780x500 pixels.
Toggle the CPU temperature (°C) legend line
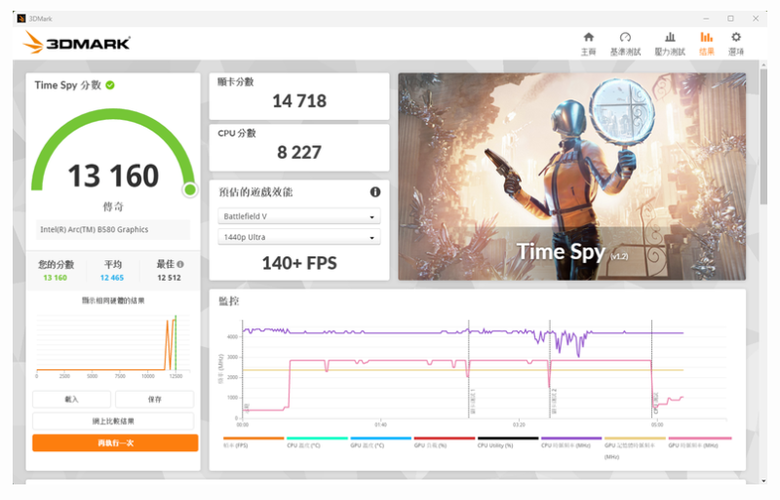point(317,442)
